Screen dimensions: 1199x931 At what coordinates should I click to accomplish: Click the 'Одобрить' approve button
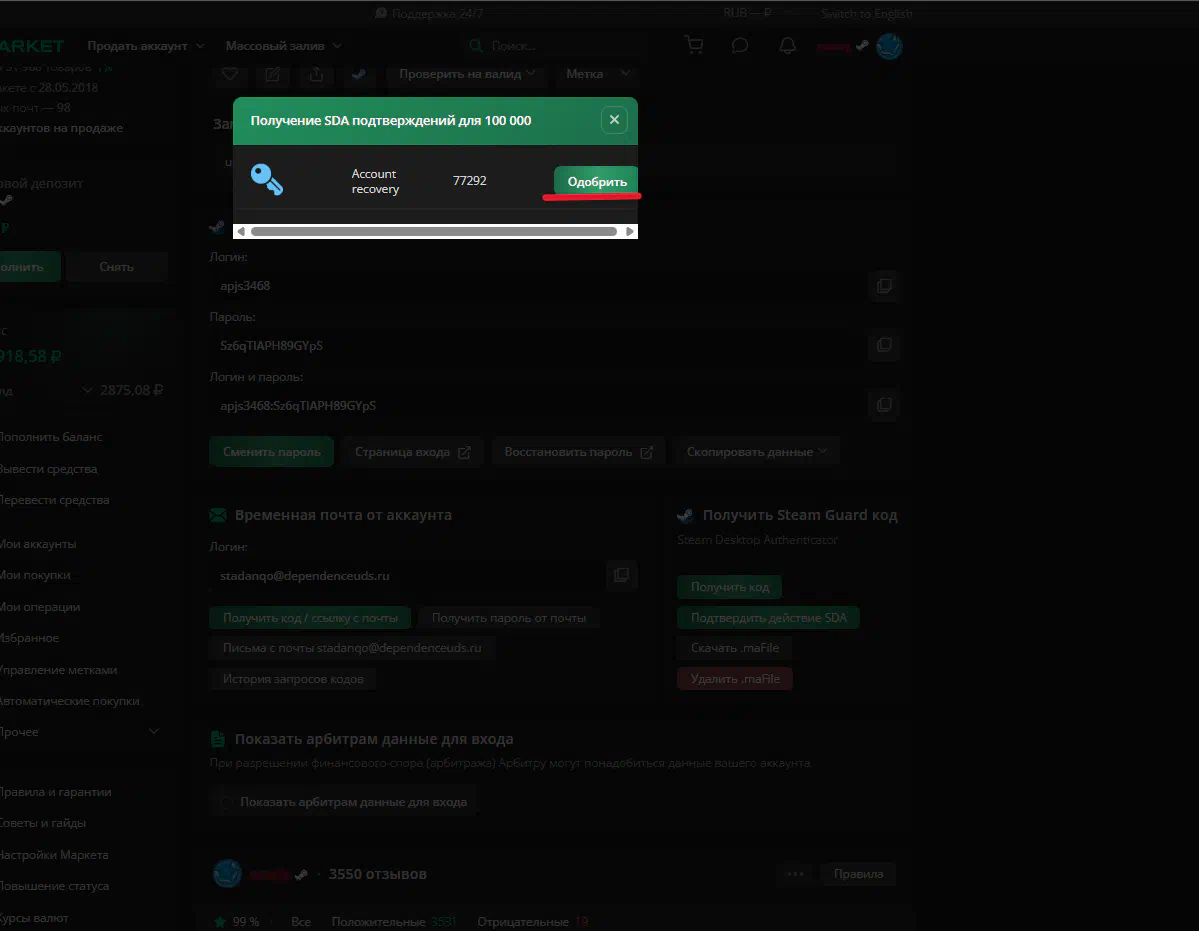click(x=596, y=182)
